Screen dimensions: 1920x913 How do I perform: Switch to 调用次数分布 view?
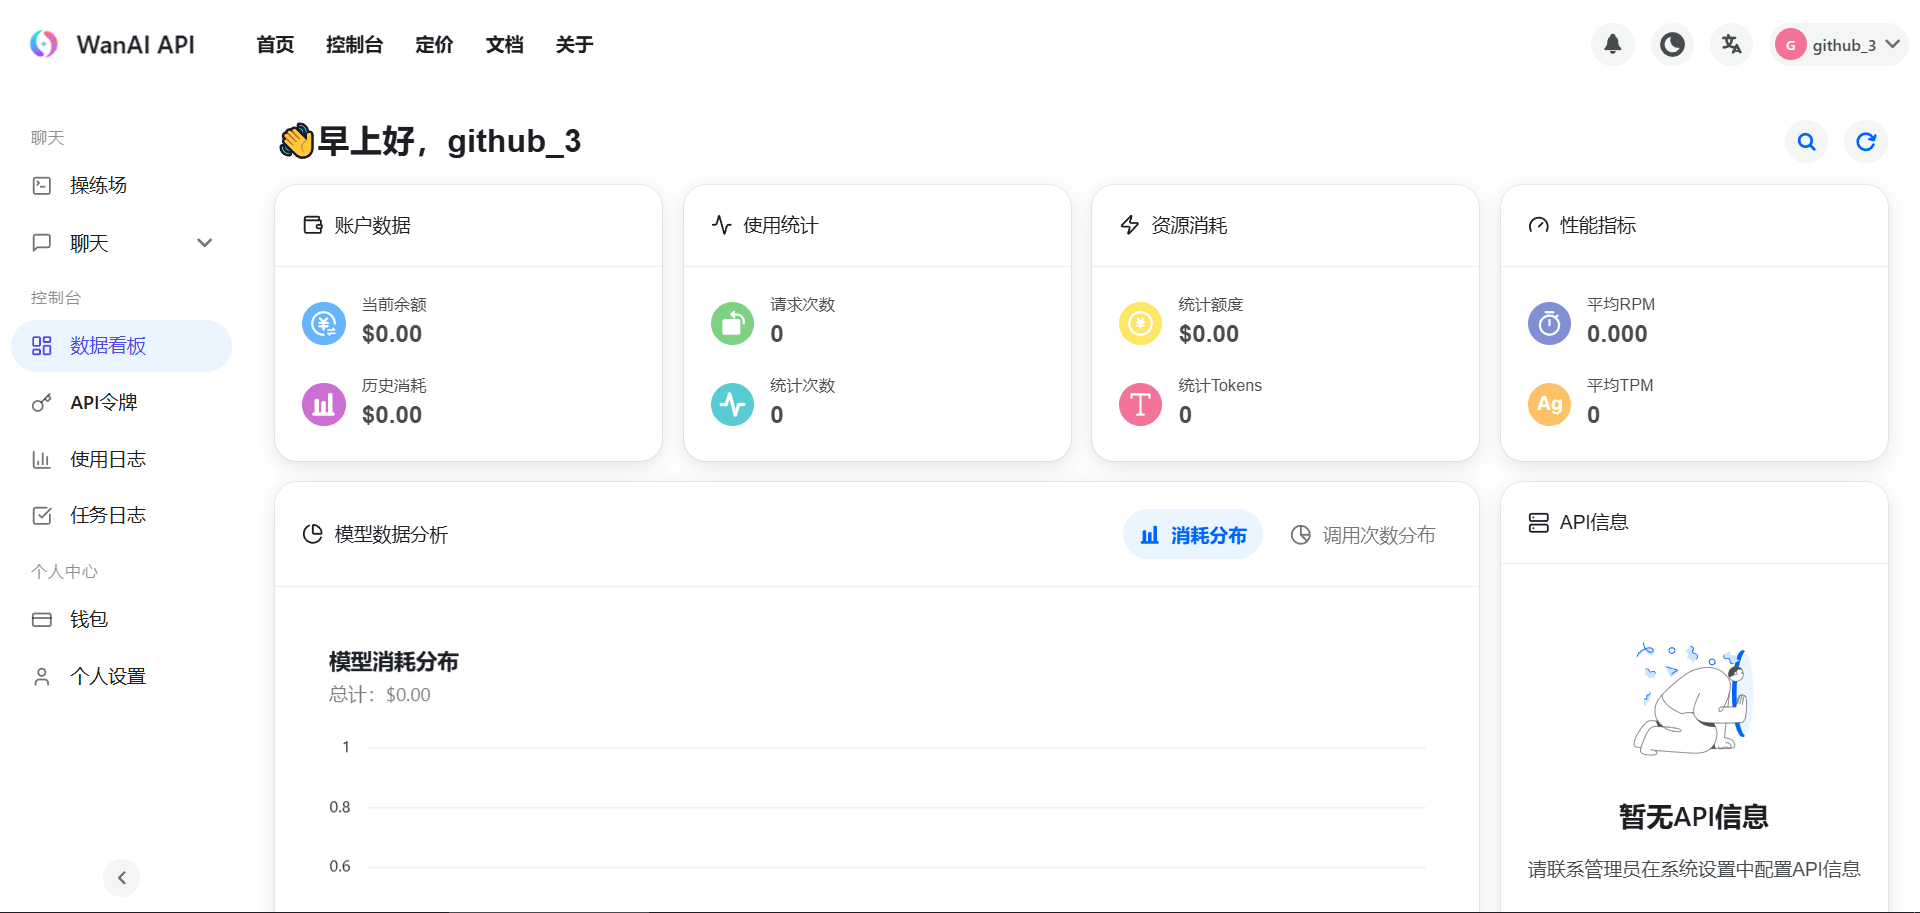(1363, 534)
